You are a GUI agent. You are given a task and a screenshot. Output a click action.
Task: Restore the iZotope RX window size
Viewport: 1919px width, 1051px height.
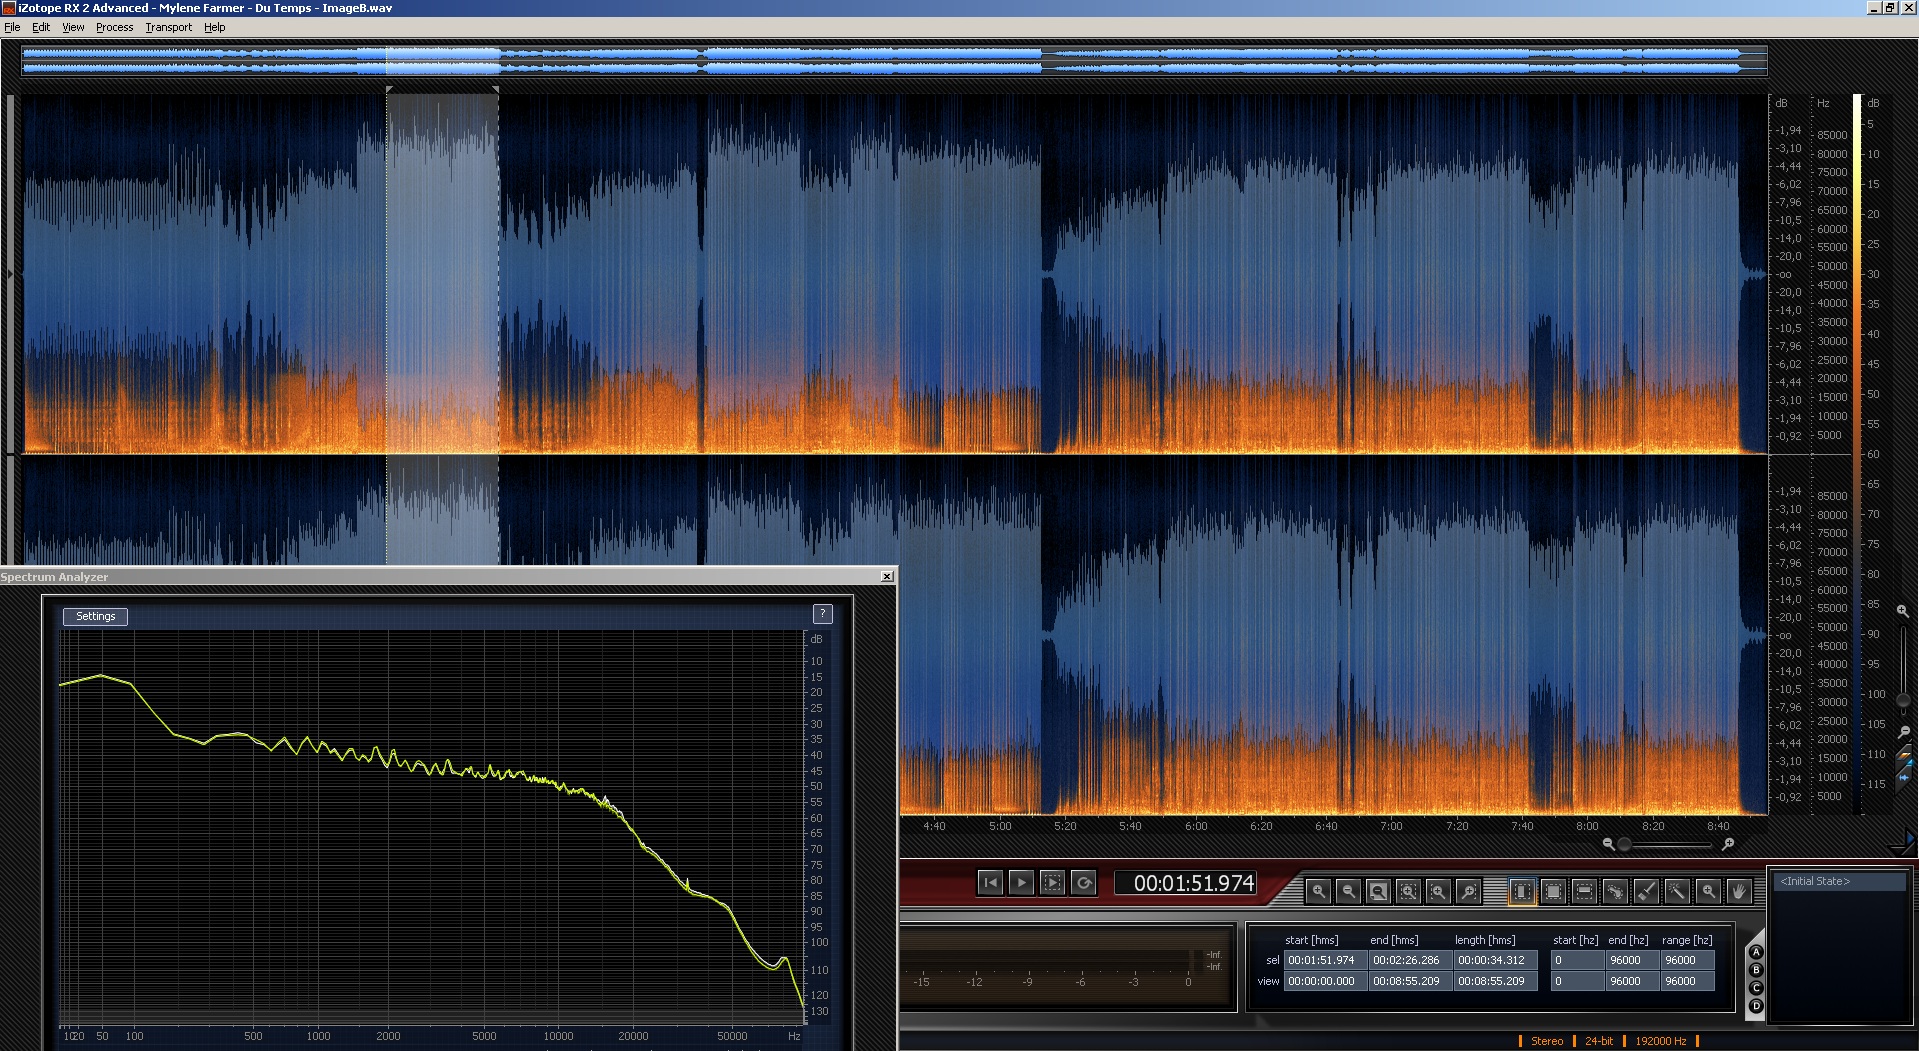point(1890,7)
